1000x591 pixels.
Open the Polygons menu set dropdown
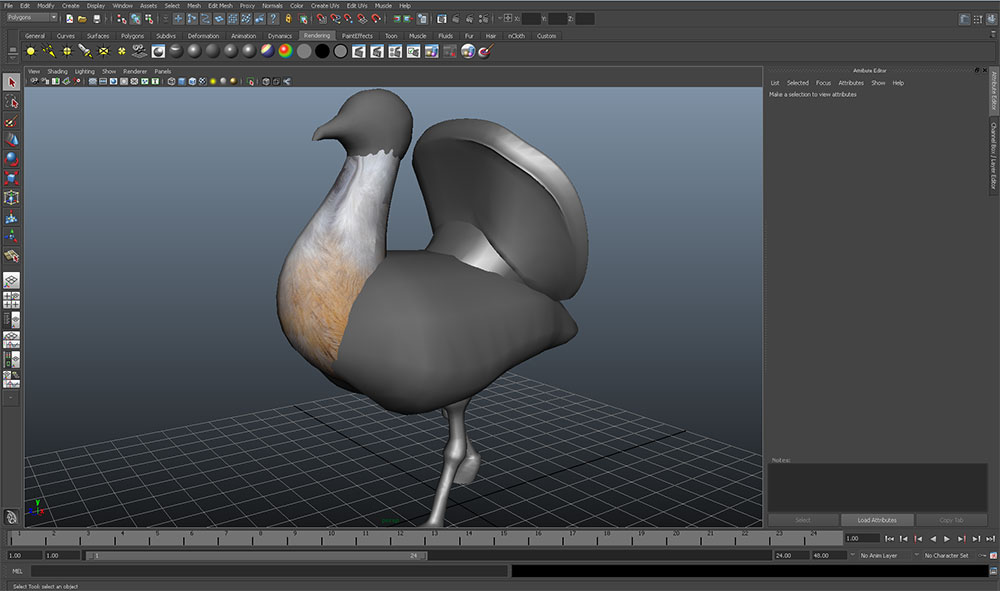coord(32,18)
